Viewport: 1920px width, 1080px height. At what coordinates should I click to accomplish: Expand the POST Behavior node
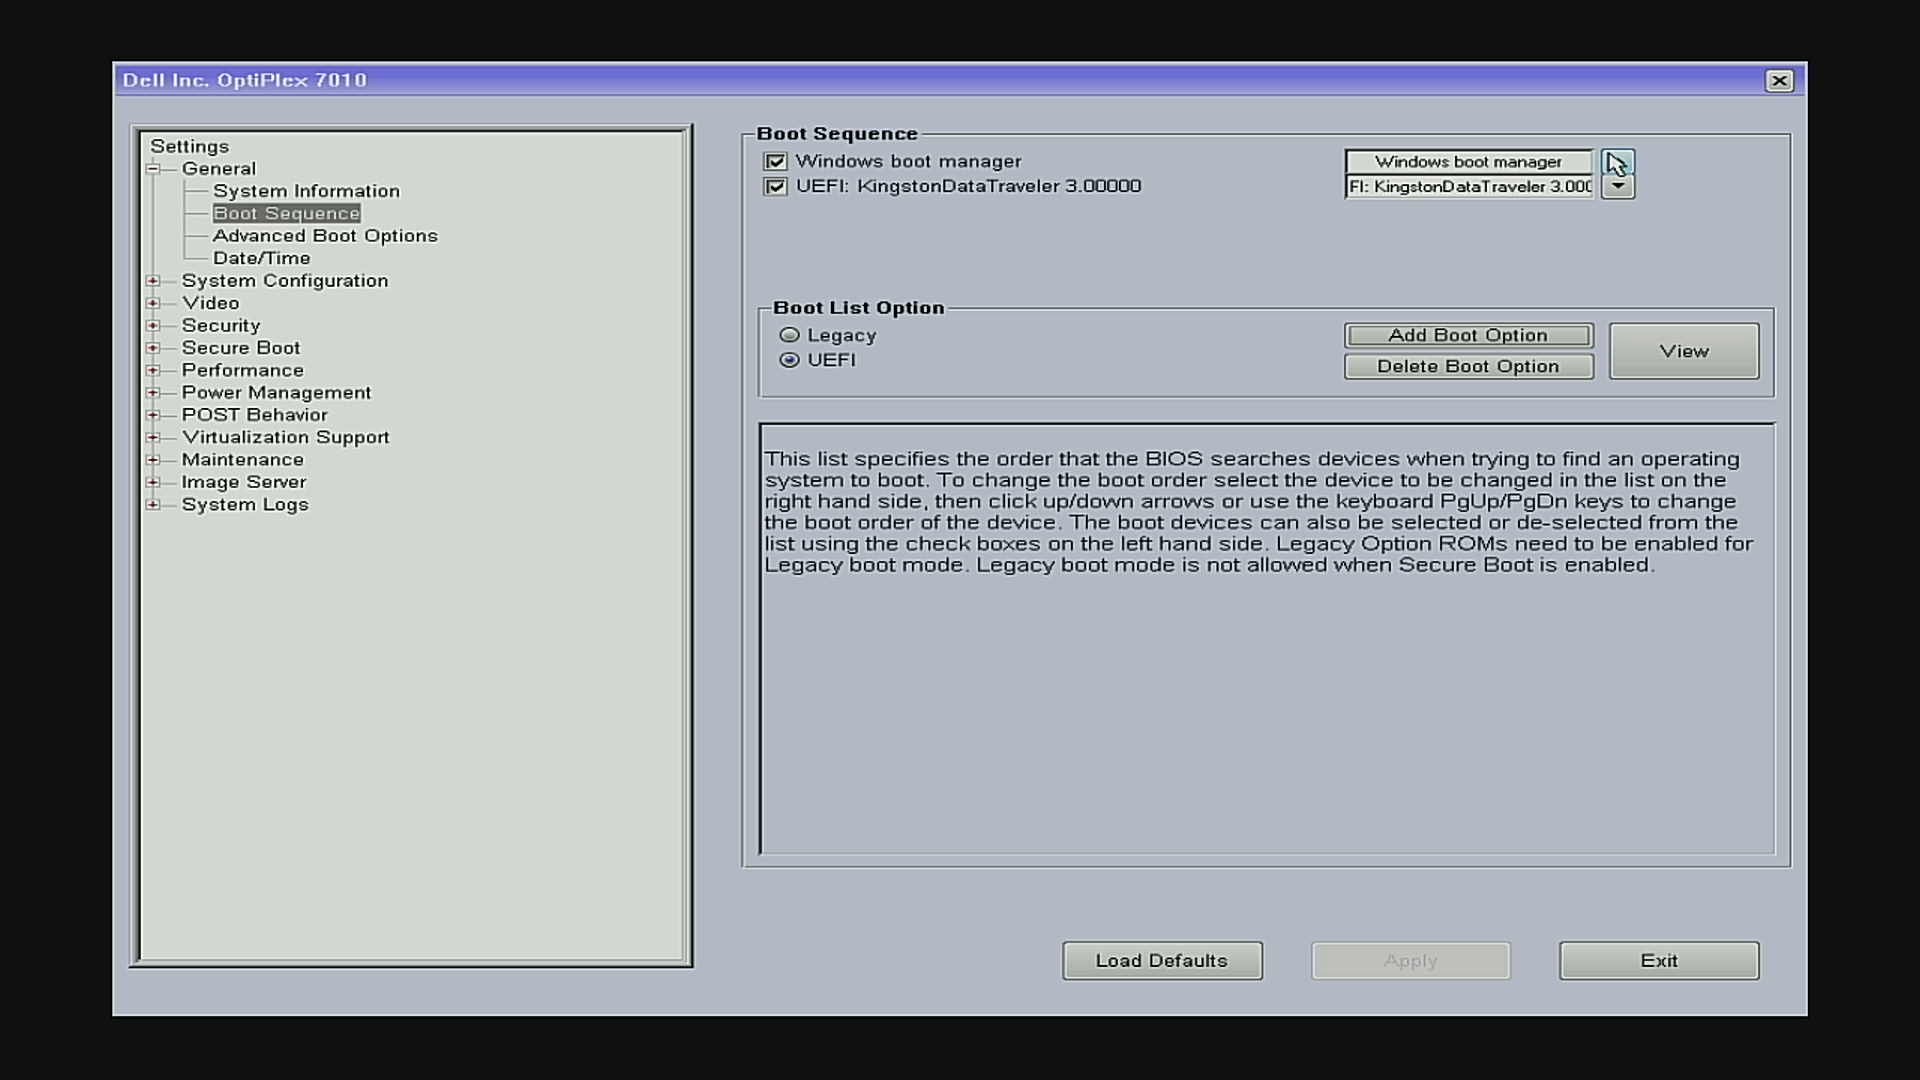tap(153, 415)
